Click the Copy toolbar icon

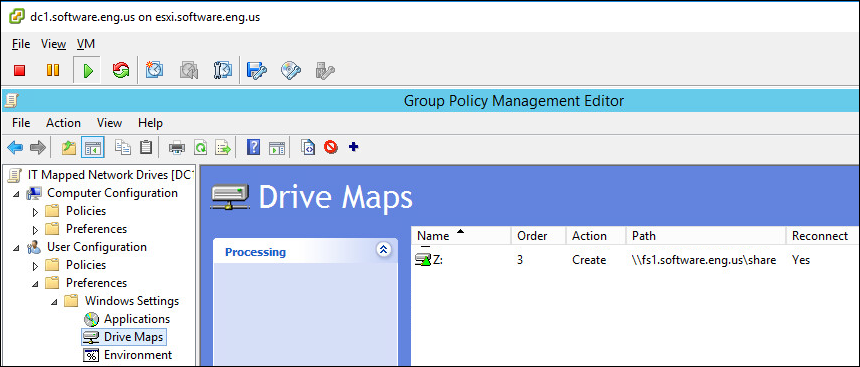[123, 147]
